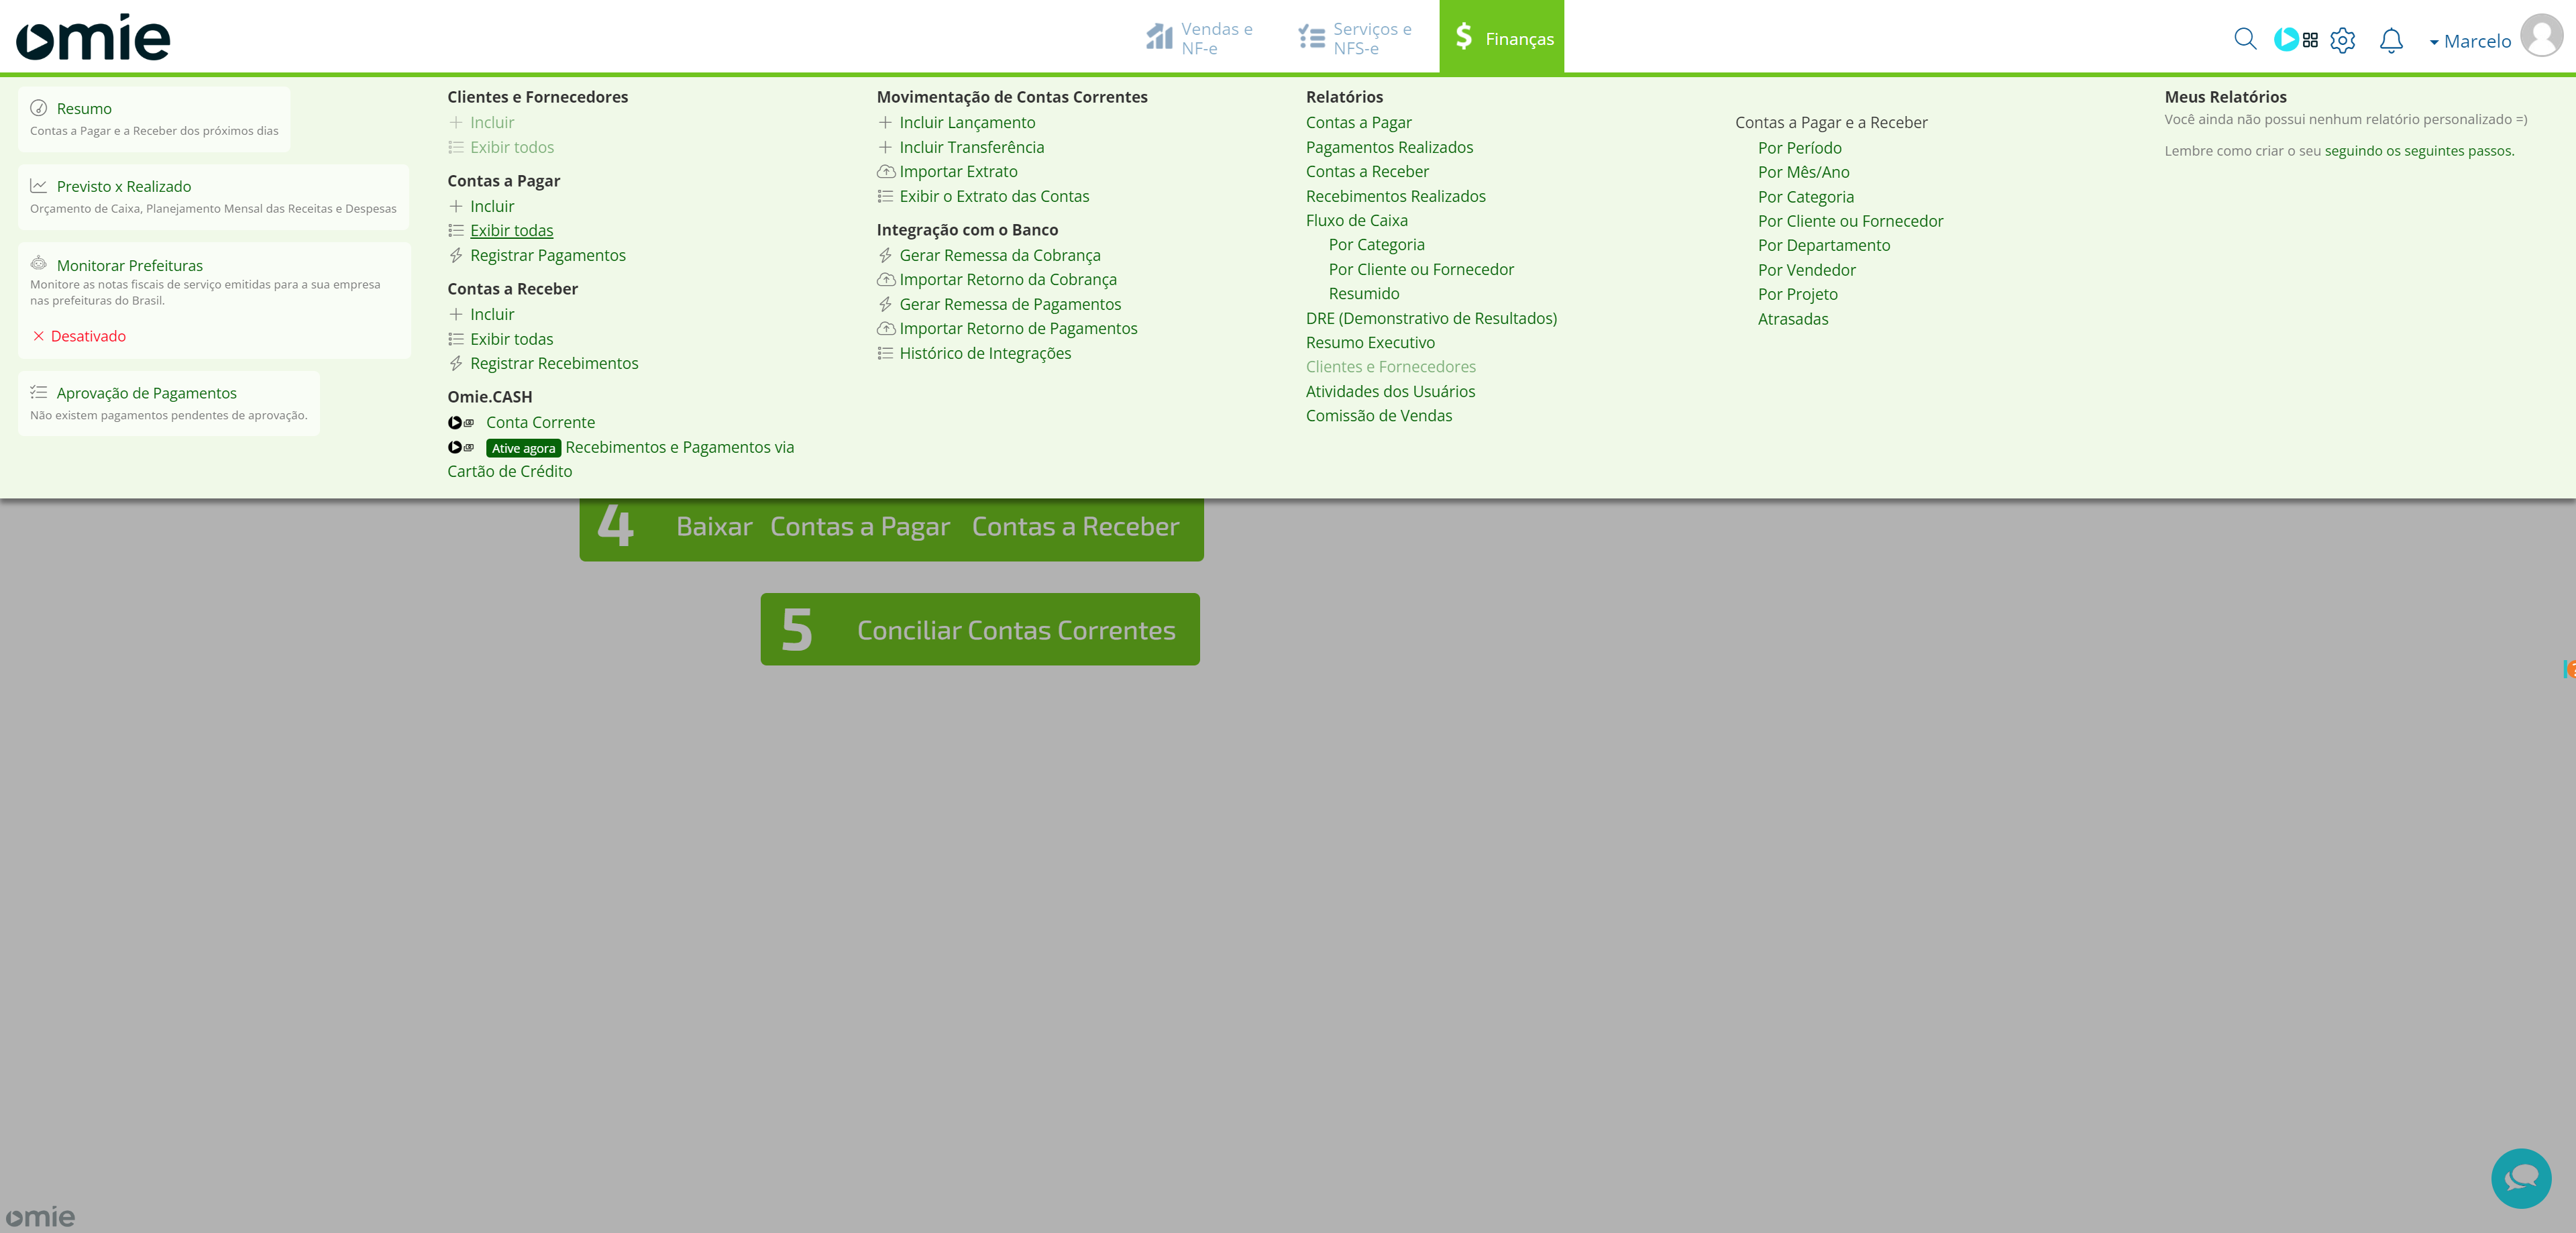Open the chat support bubble
This screenshot has width=2576, height=1233.
coord(2521,1178)
